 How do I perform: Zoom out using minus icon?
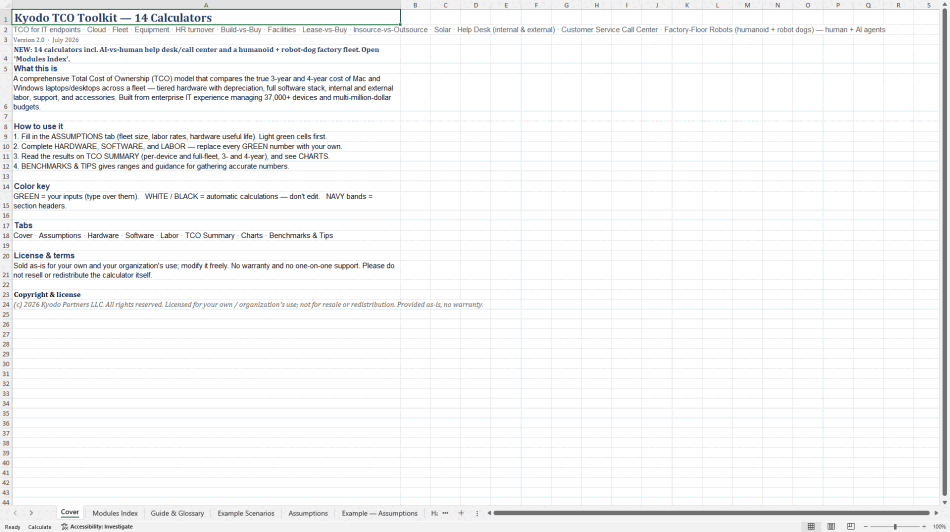pyautogui.click(x=866, y=527)
